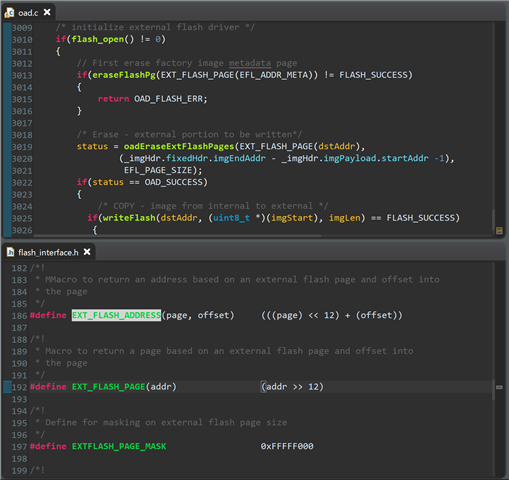Viewport: 509px width, 480px height.
Task: Click the highlighted EXT_FLASH_ADDRESS macro name
Action: coord(116,315)
